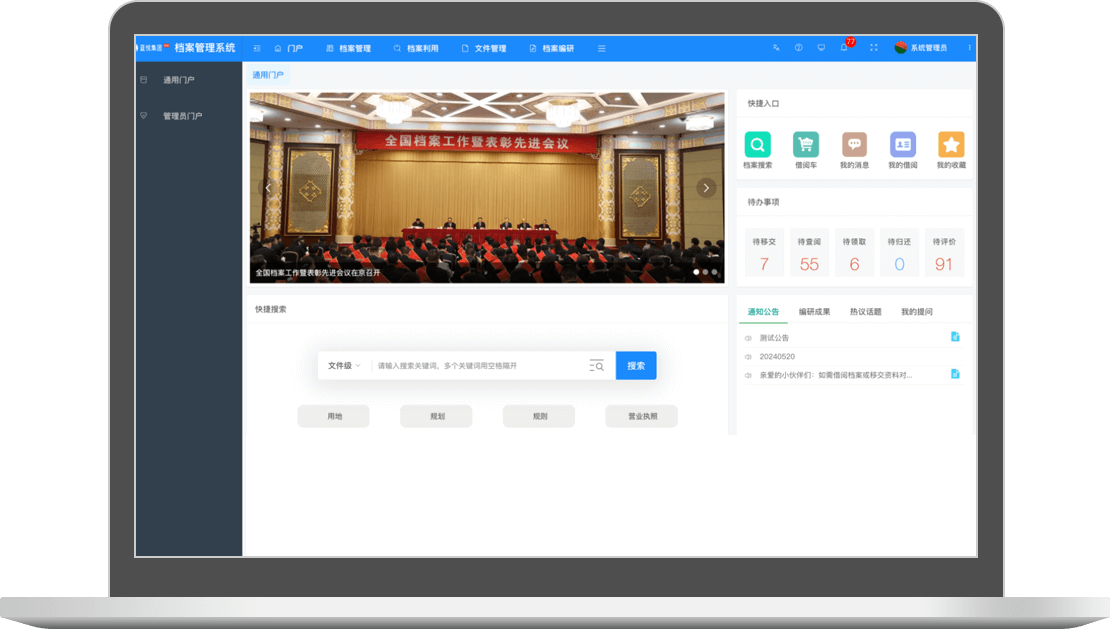Expand the 文件级 search level dropdown
The image size is (1110, 629).
pyautogui.click(x=344, y=366)
